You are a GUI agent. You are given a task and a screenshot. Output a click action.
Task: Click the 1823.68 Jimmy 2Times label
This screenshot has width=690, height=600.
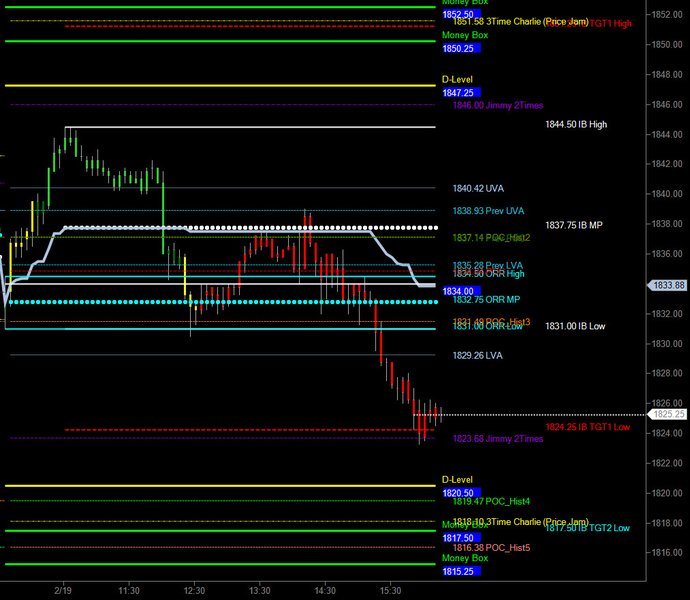click(498, 438)
